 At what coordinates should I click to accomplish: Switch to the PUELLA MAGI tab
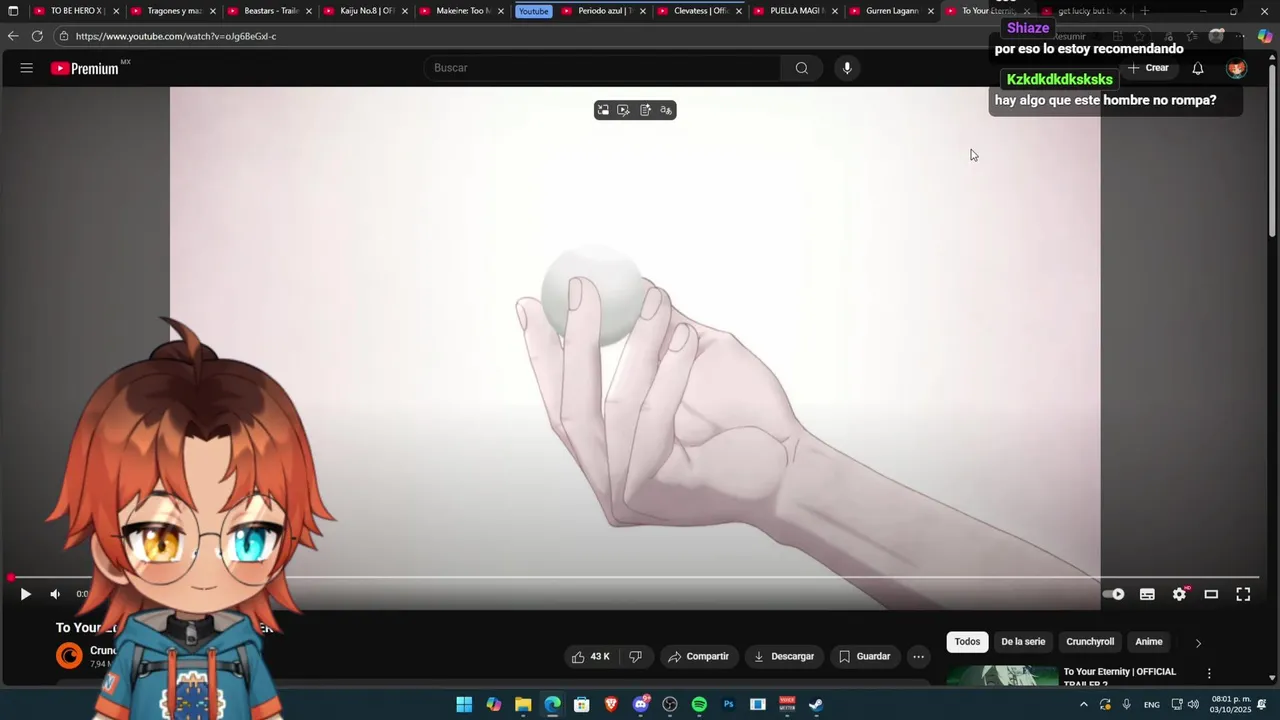[795, 11]
